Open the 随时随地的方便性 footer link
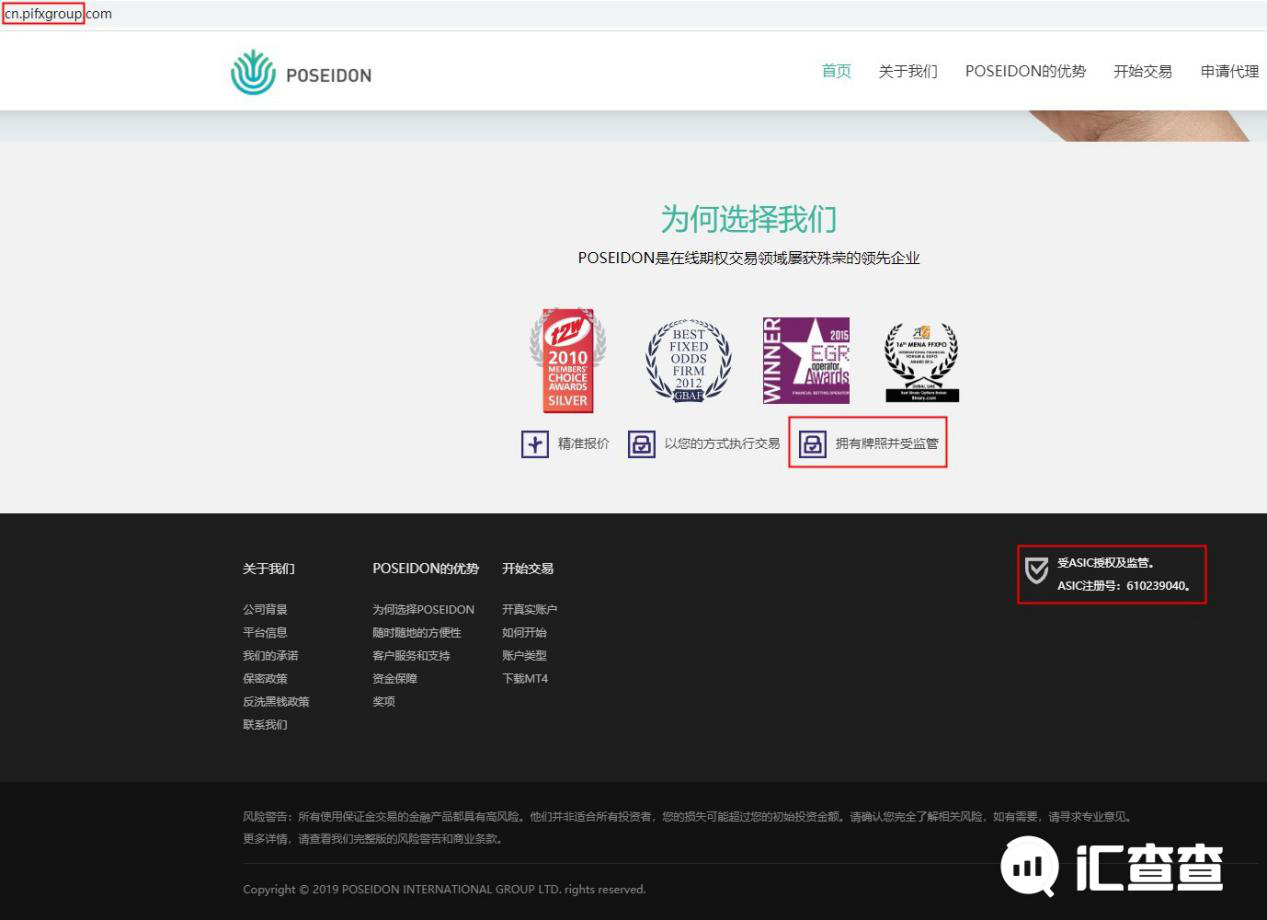The image size is (1267, 920). click(x=417, y=632)
